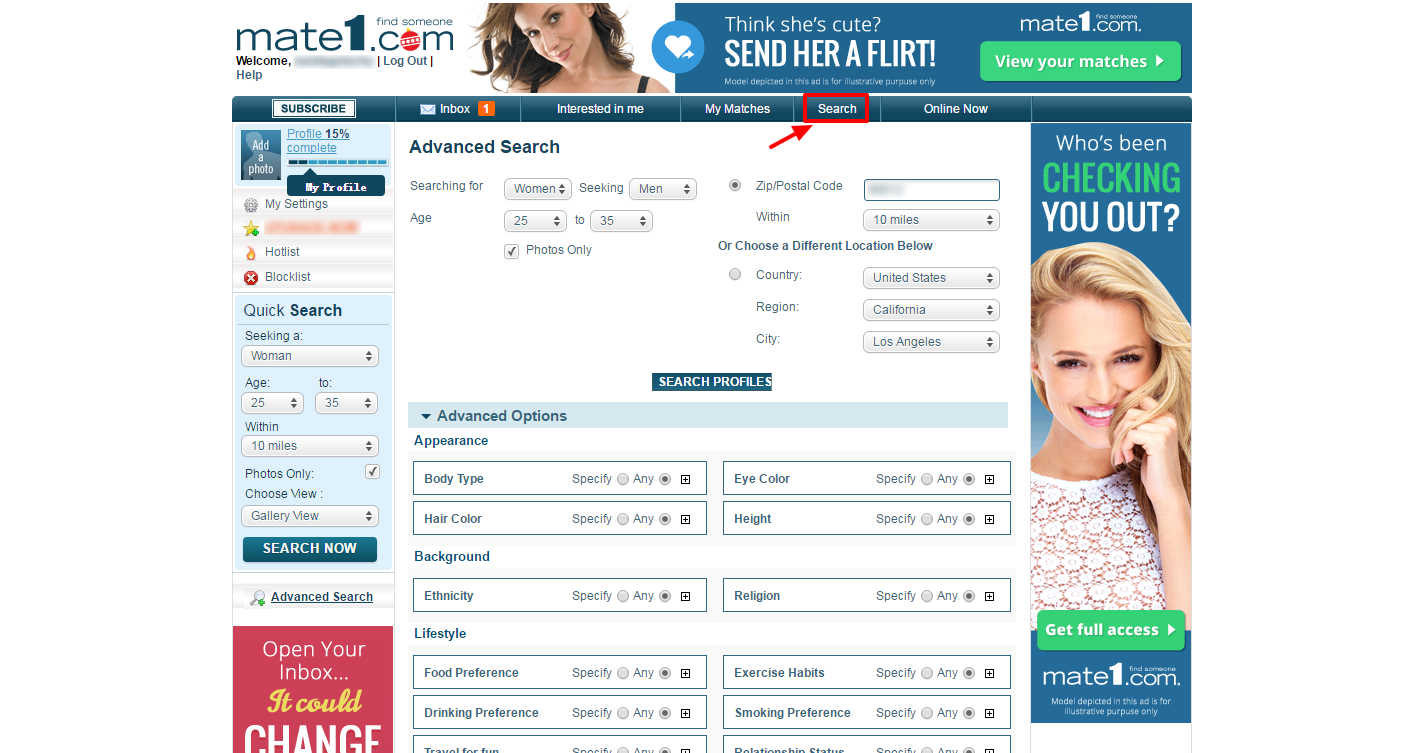Open the maximum age 35 dropdown in Advanced Search
Screen dimensions: 1423x753
621,221
